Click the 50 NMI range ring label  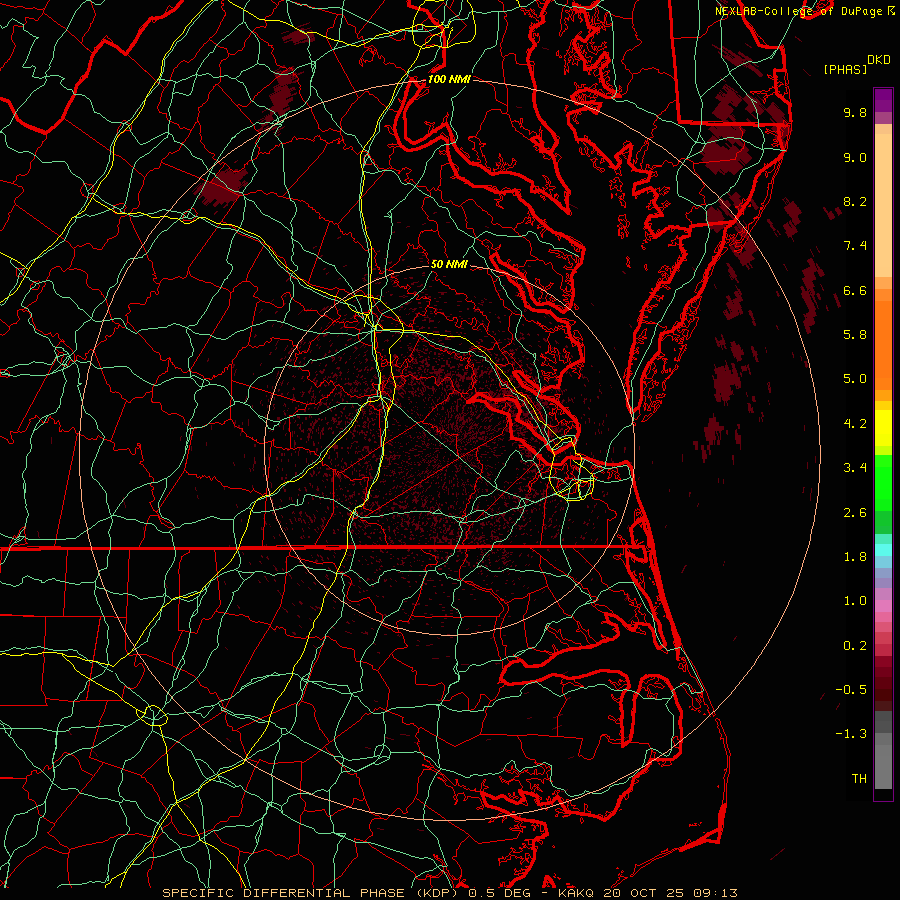tap(449, 264)
